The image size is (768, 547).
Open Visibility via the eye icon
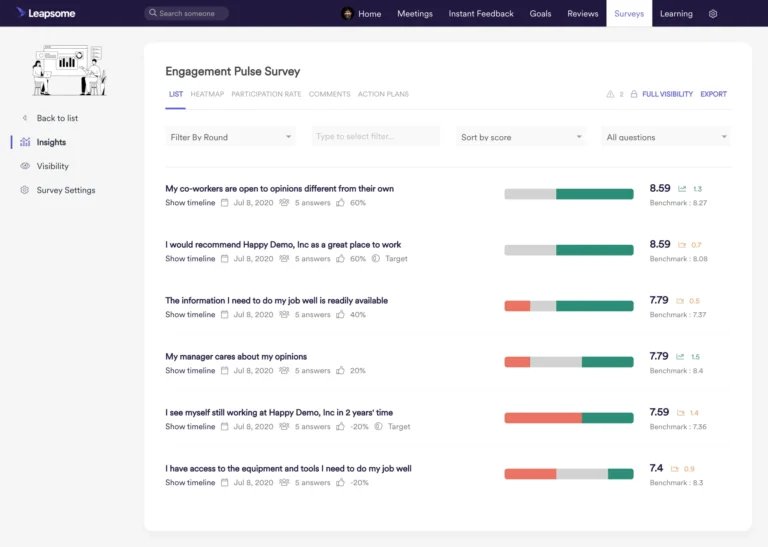click(x=25, y=166)
